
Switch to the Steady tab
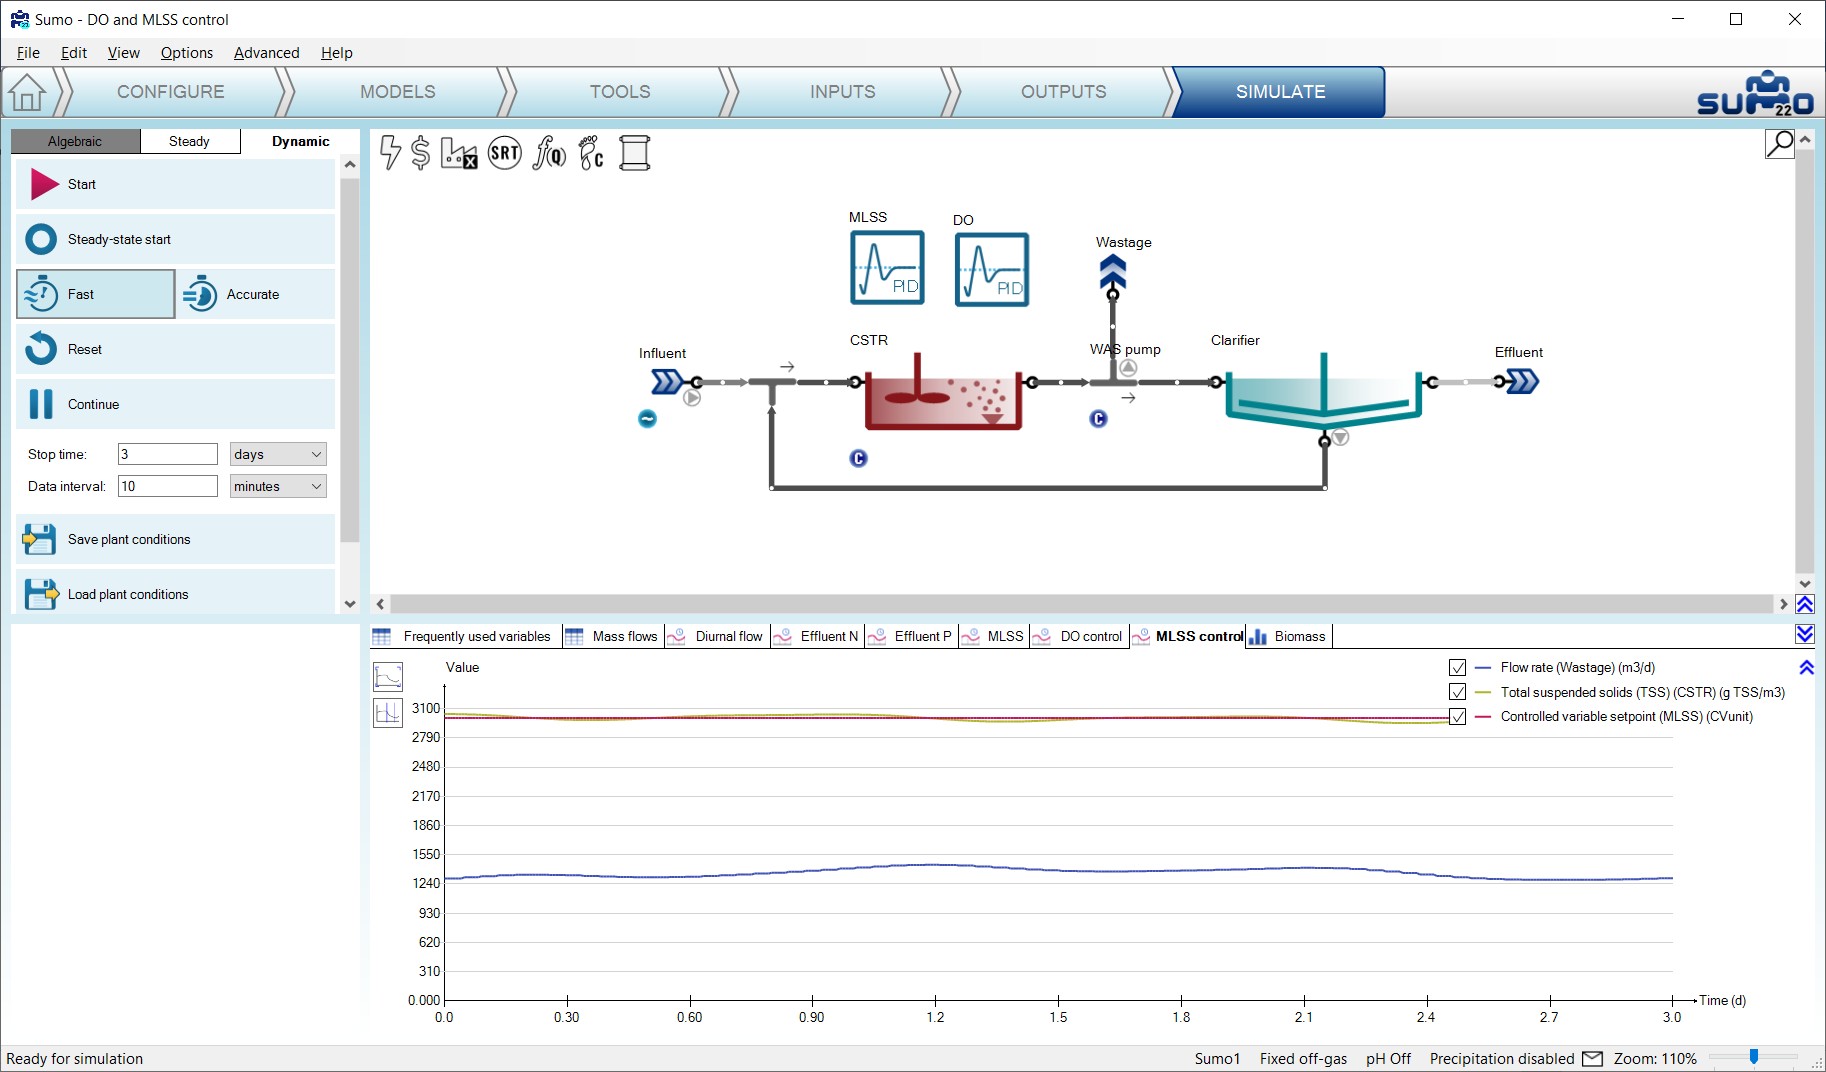click(190, 141)
